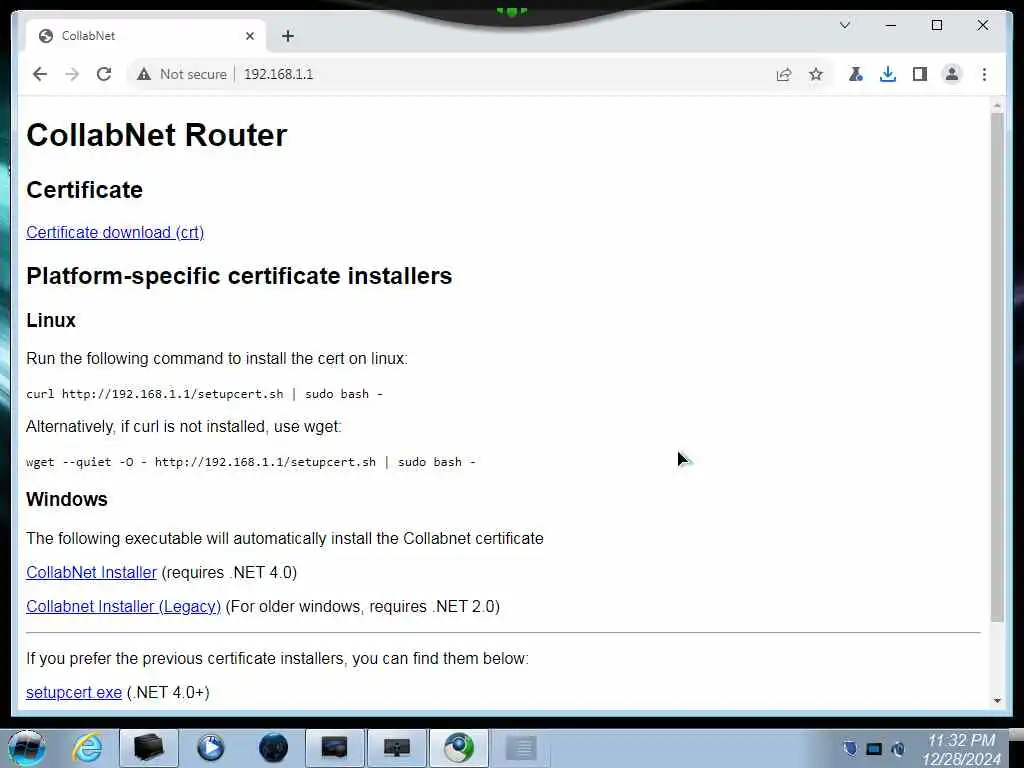Open the dark globe taskbar icon

[273, 748]
